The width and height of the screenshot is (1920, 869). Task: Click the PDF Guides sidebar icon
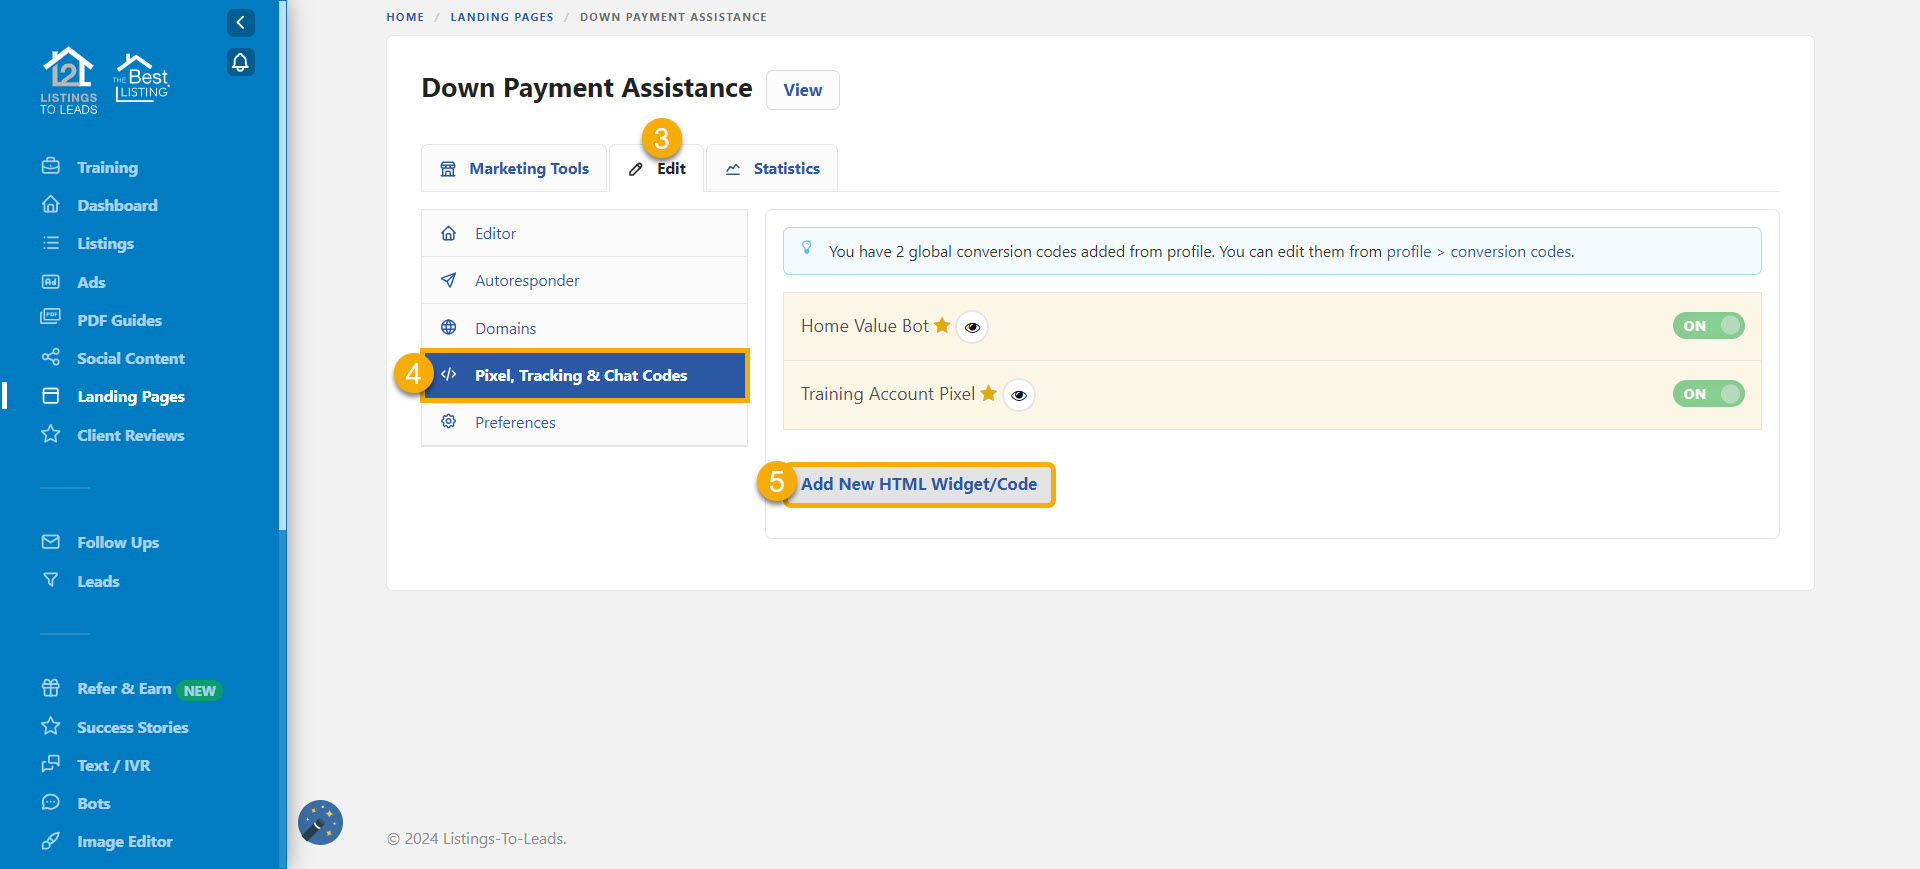(x=50, y=318)
